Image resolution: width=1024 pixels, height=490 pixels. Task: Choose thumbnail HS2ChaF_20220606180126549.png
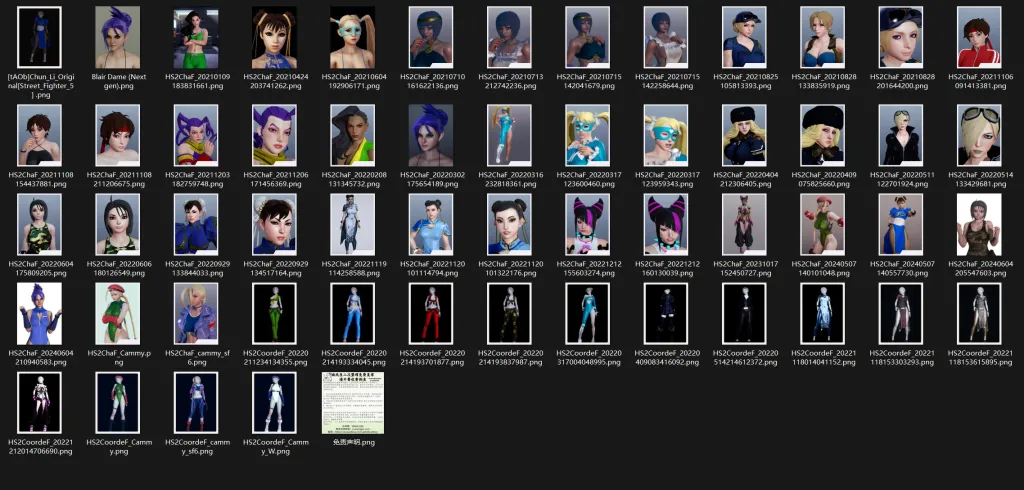pos(118,224)
